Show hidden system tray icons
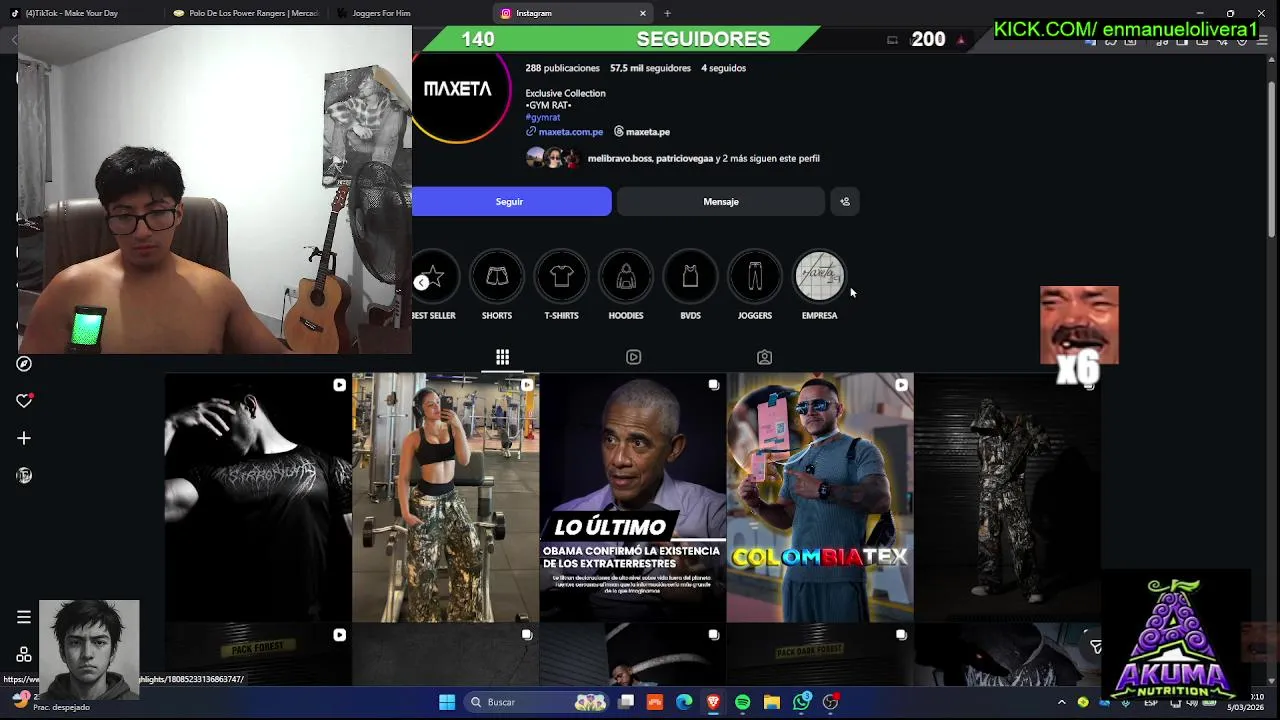Screen dimensions: 1280x720 click(x=1064, y=702)
